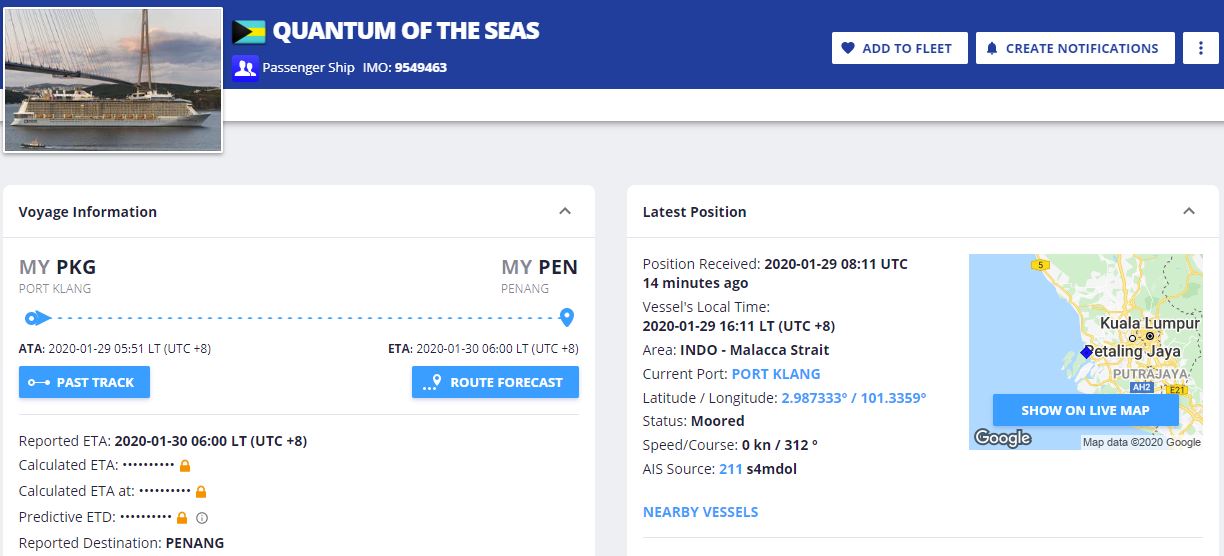Click the Passenger Ship type icon
Viewport: 1224px width, 556px height.
pos(245,68)
